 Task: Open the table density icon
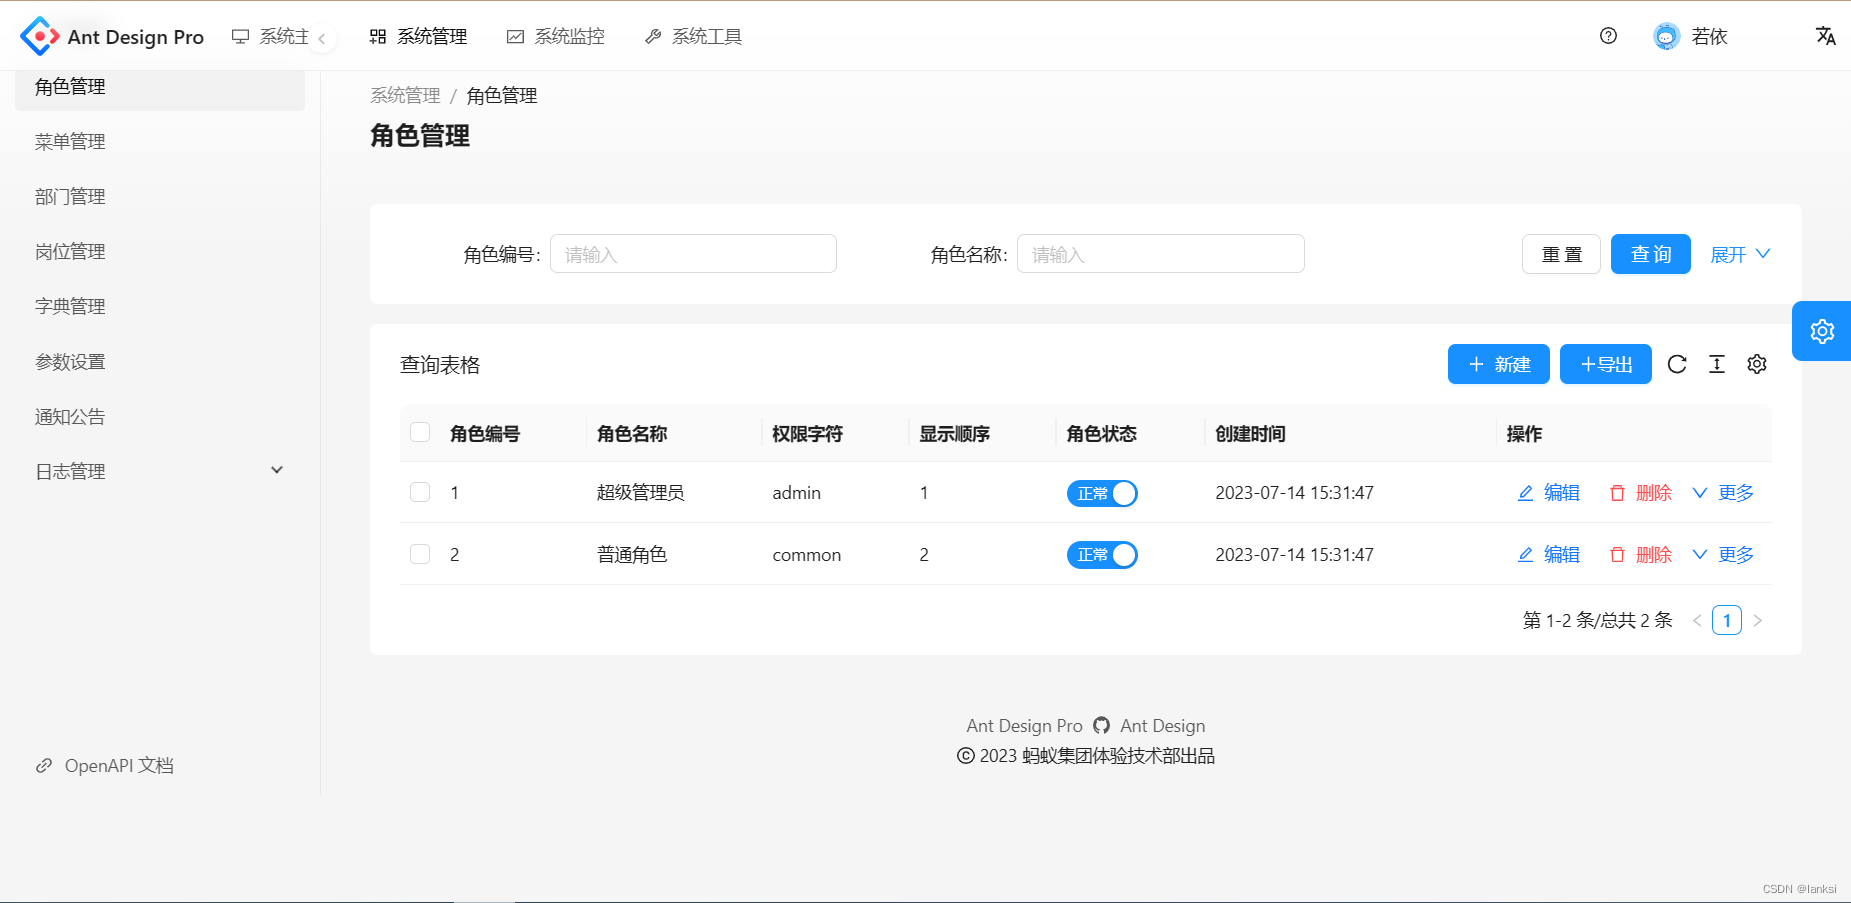click(x=1717, y=364)
